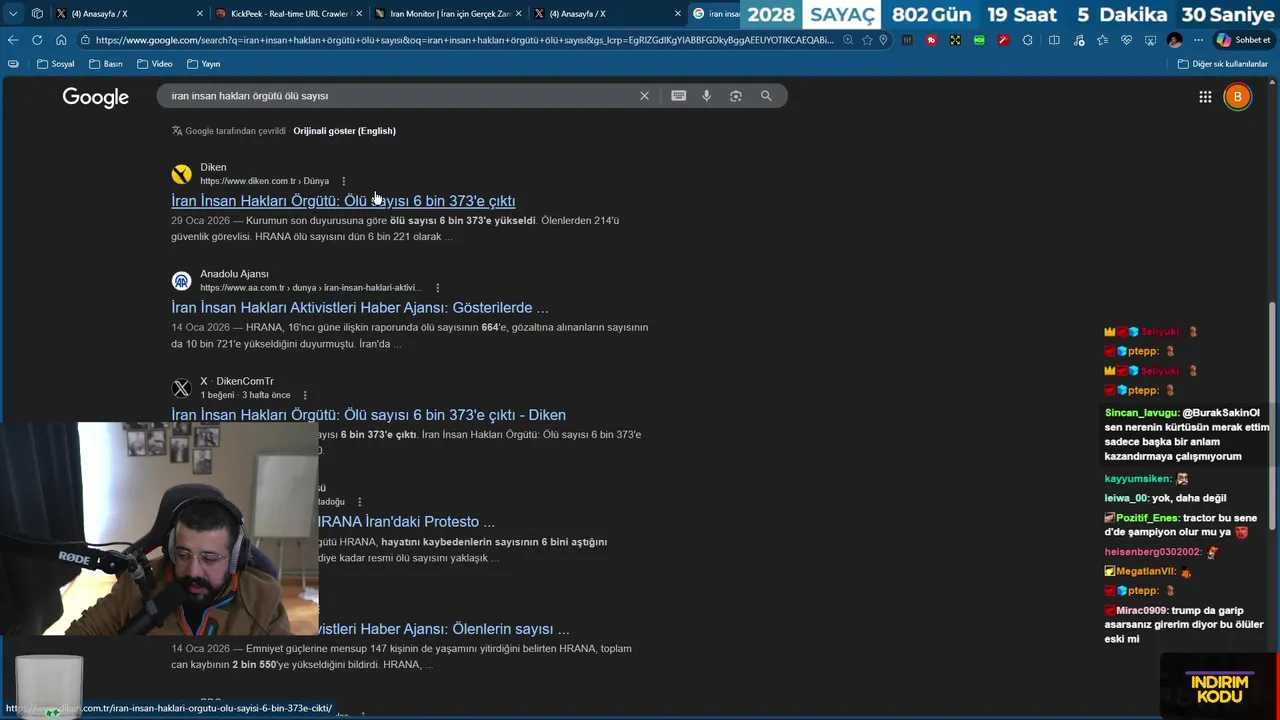The height and width of the screenshot is (720, 1280).
Task: Open the Google apps grid
Action: coord(1205,97)
